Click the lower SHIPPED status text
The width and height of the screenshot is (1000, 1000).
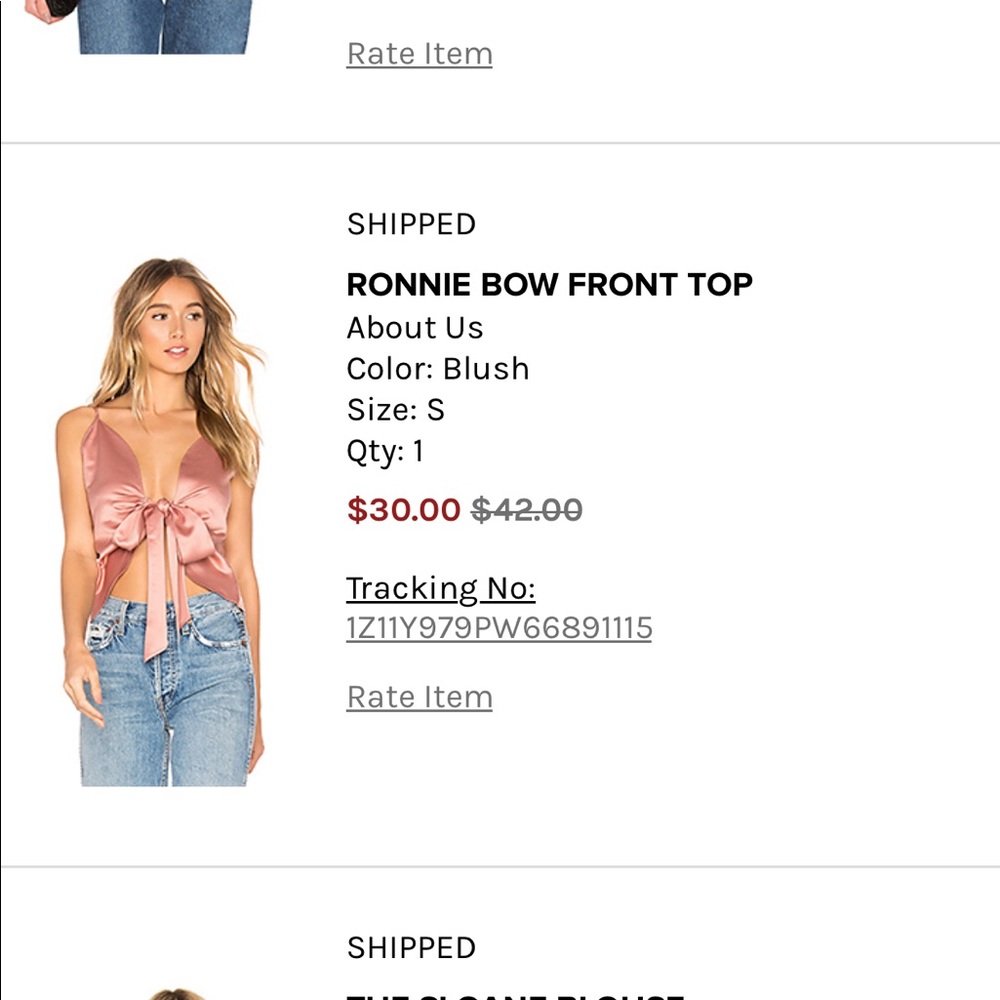(410, 947)
